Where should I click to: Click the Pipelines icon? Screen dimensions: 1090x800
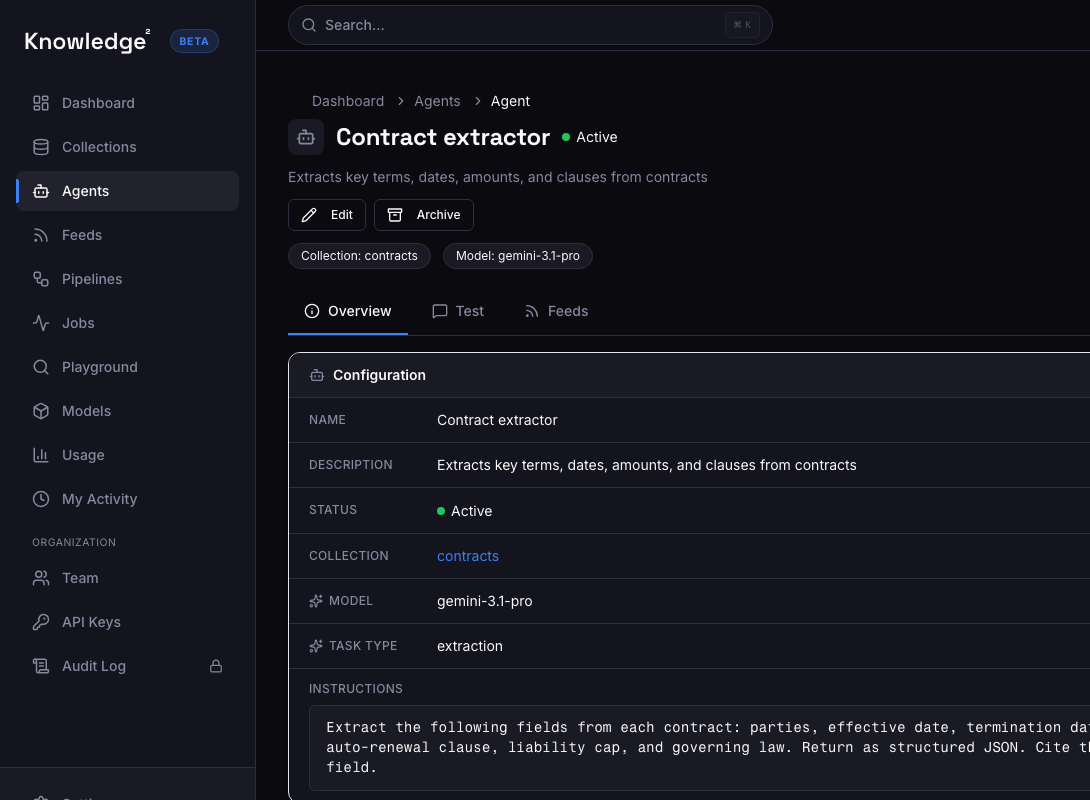[x=40, y=279]
